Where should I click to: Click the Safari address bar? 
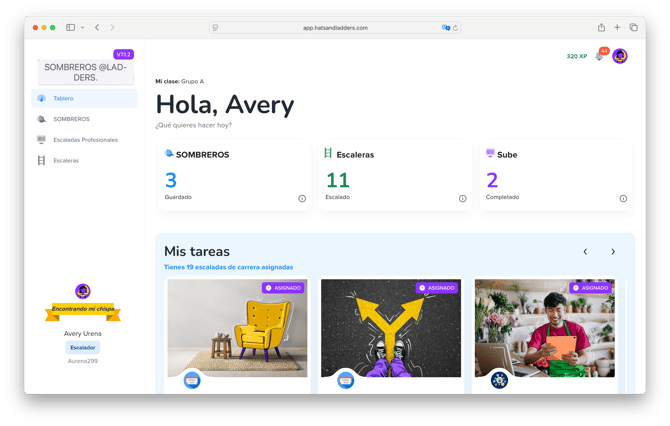pos(335,27)
